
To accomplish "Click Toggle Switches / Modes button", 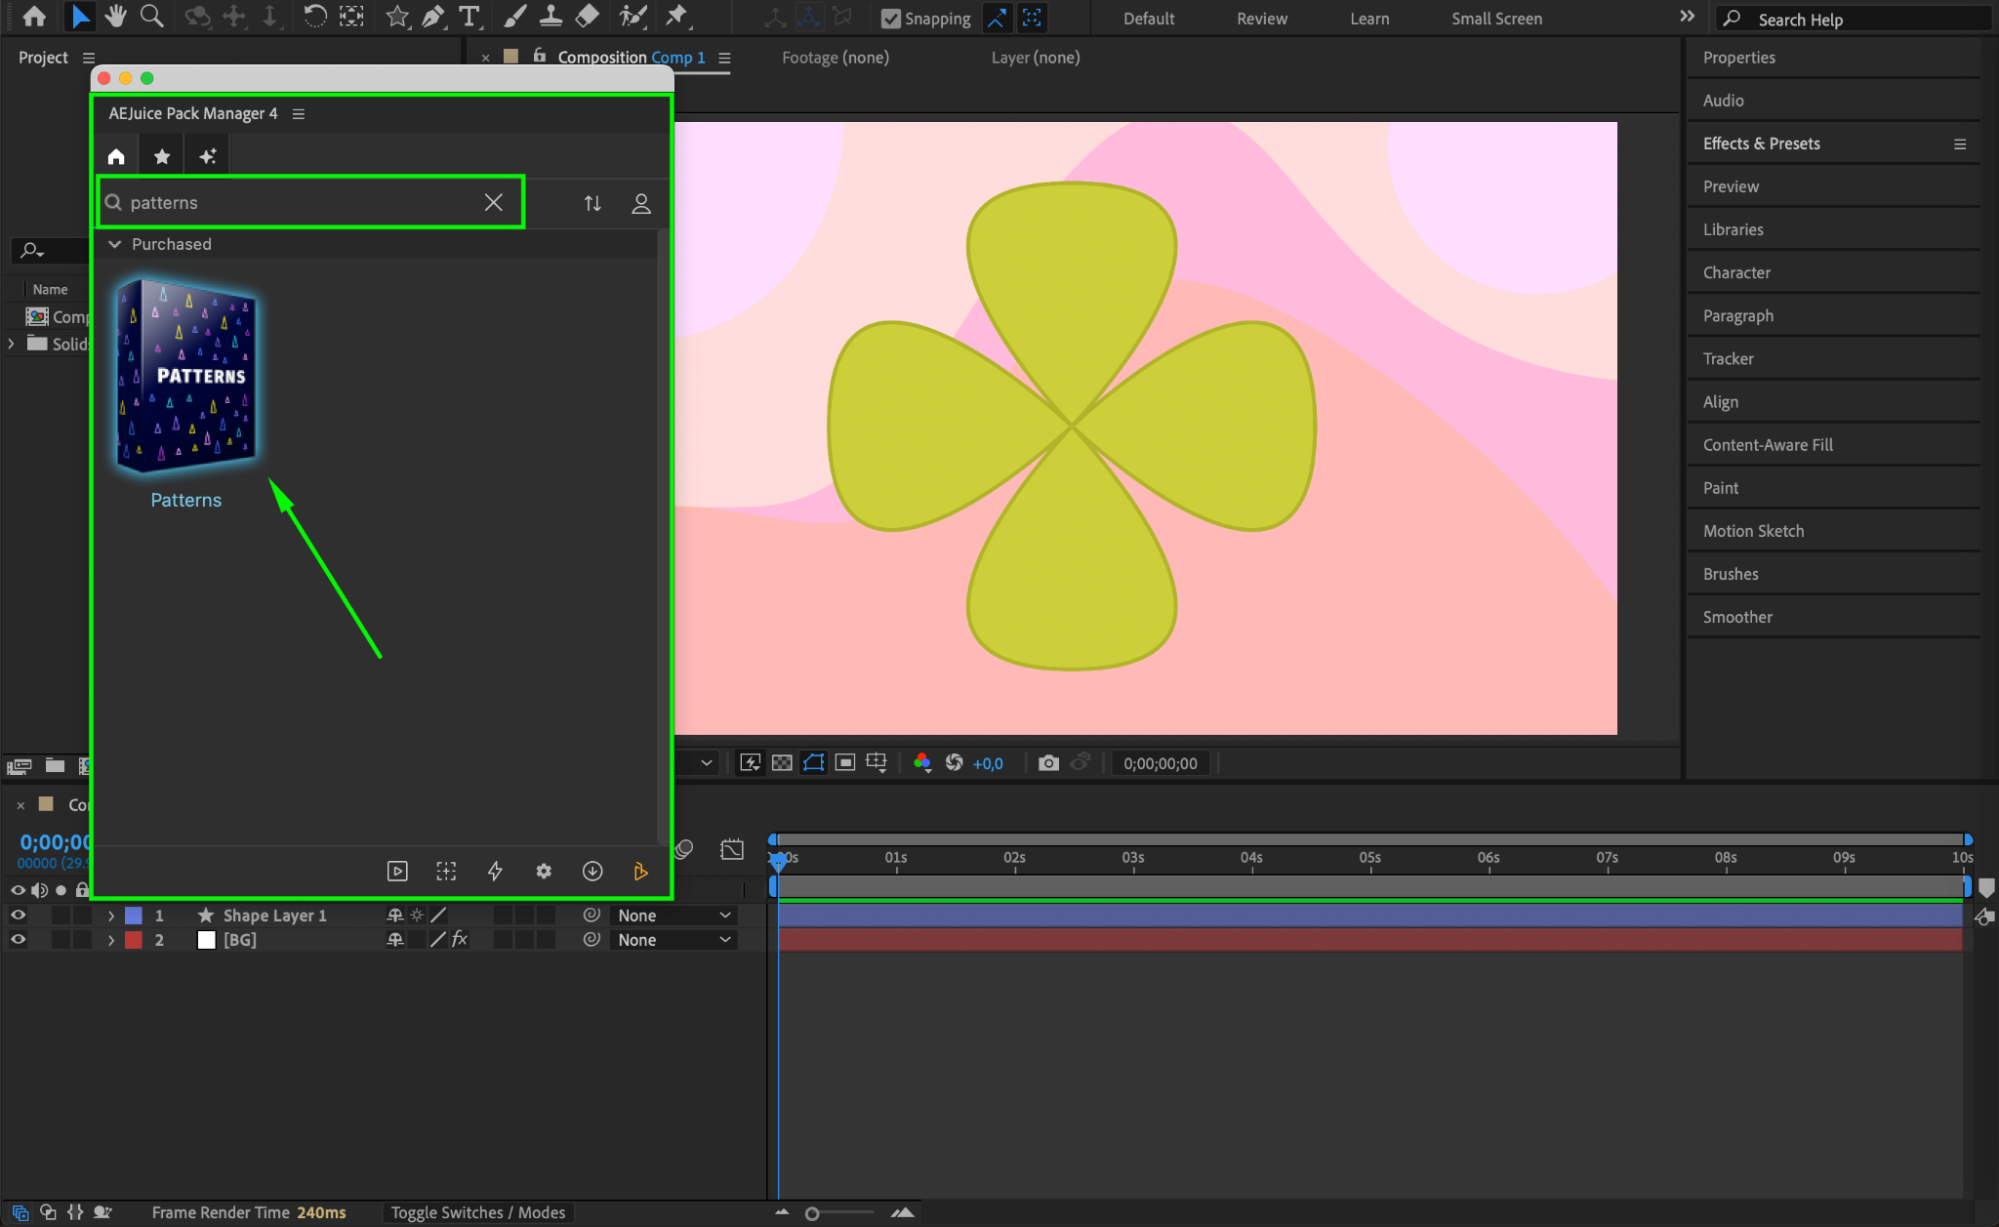I will point(477,1212).
